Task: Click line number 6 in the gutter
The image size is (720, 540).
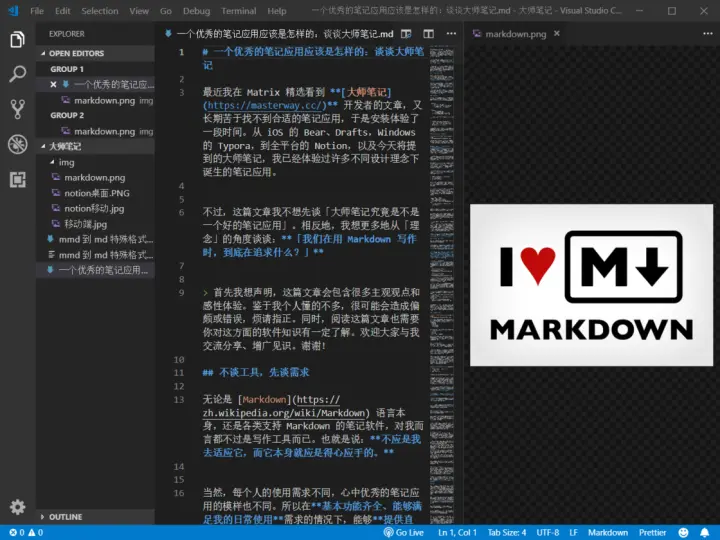Action: (181, 213)
